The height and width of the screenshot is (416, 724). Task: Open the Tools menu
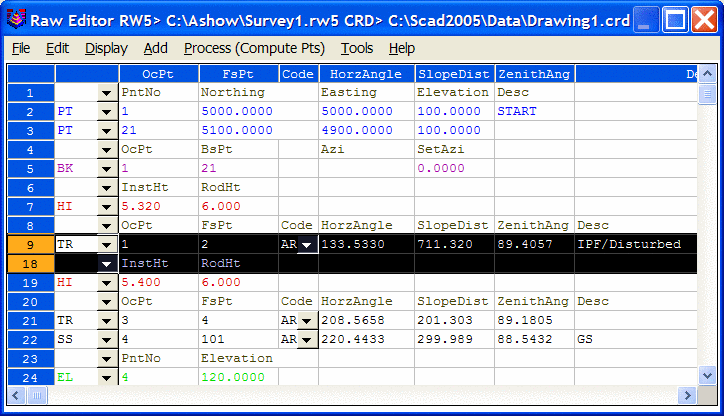pyautogui.click(x=357, y=48)
